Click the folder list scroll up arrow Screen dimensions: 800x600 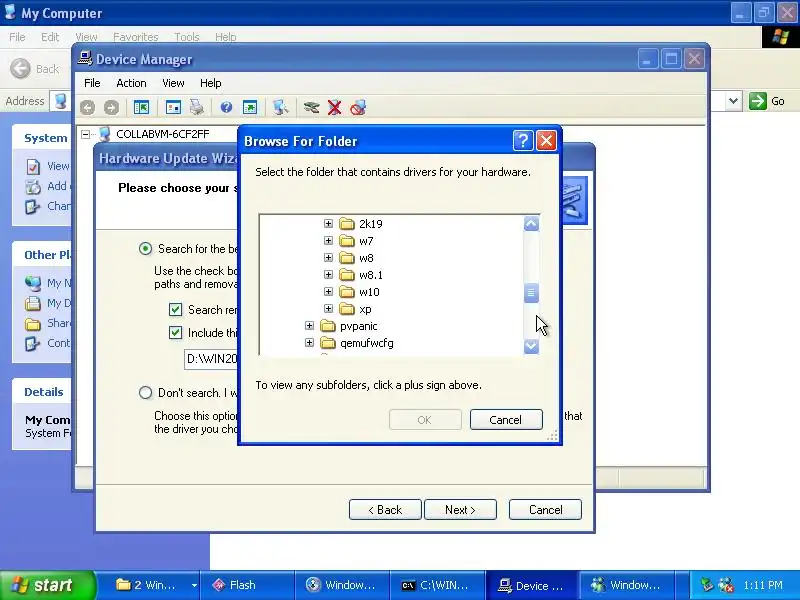point(531,223)
